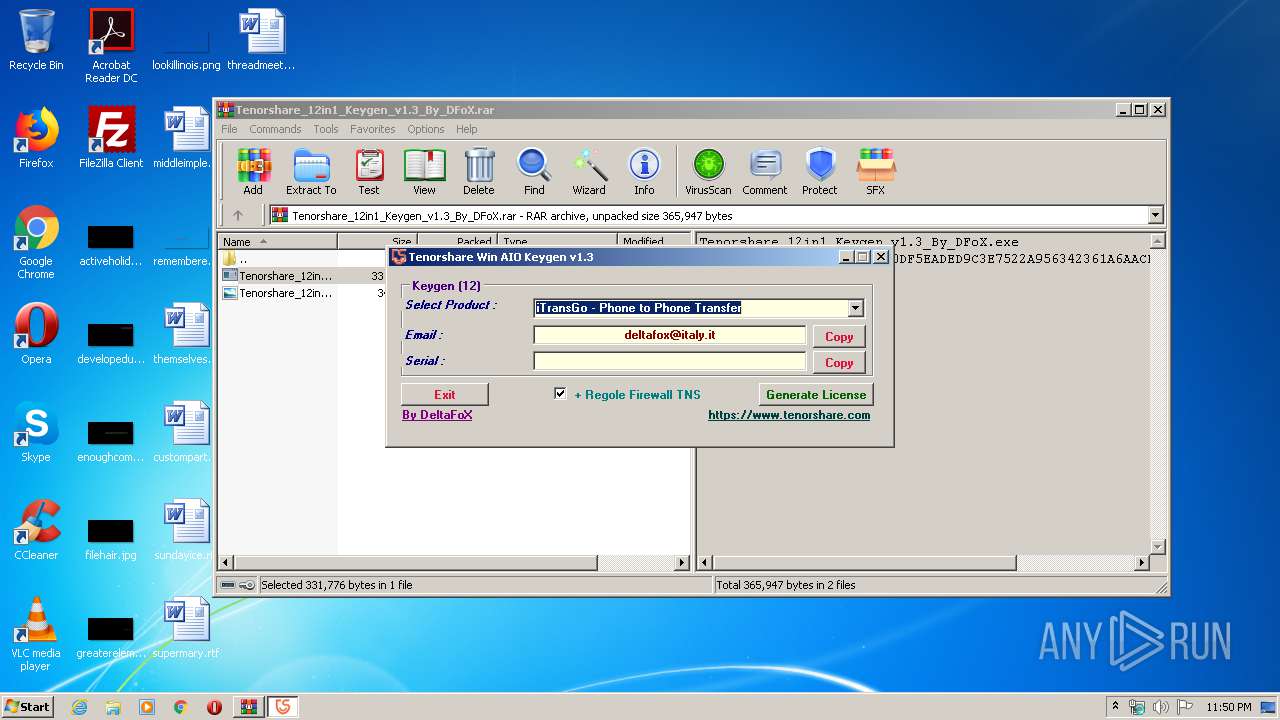The image size is (1280, 720).
Task: Click the Test archive toolbar icon
Action: point(369,172)
